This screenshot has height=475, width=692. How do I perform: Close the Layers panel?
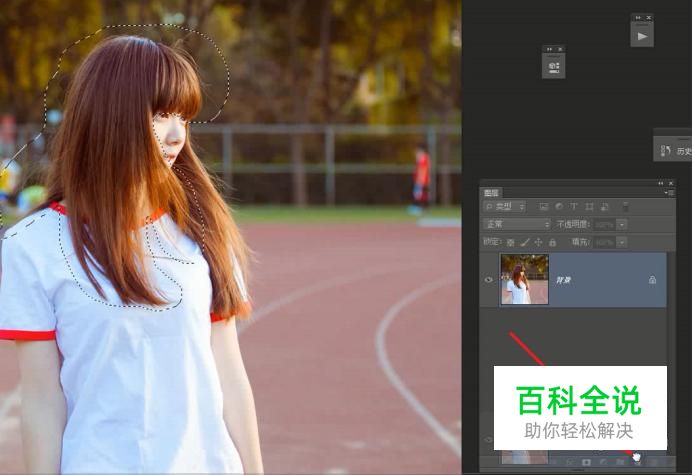click(671, 183)
